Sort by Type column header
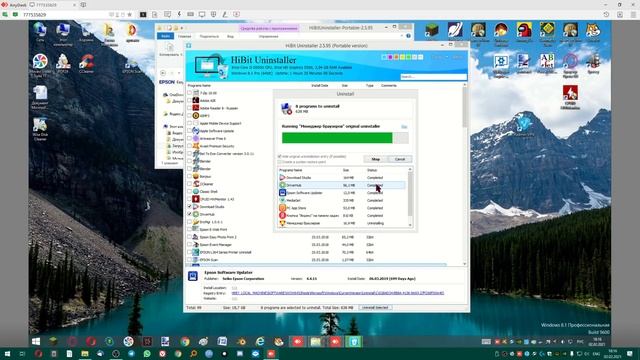Image resolution: width=640 pixels, height=360 pixels. (x=370, y=86)
